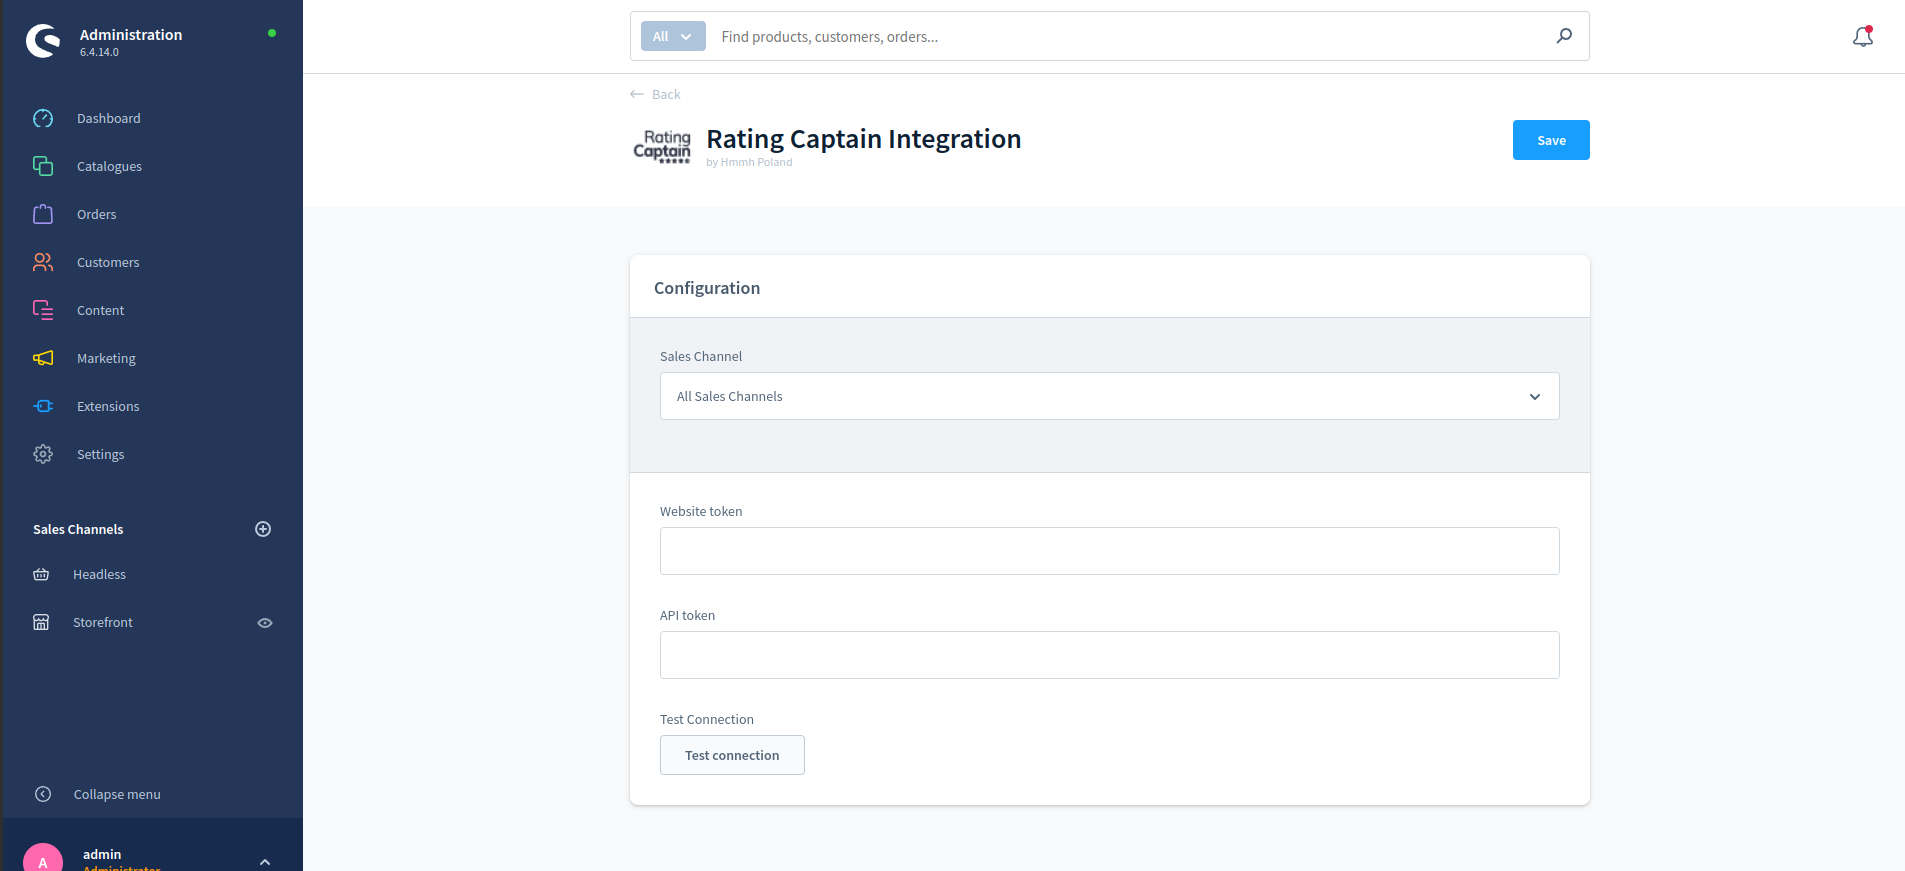This screenshot has width=1905, height=871.
Task: Click the Headless basket icon
Action: pyautogui.click(x=41, y=574)
